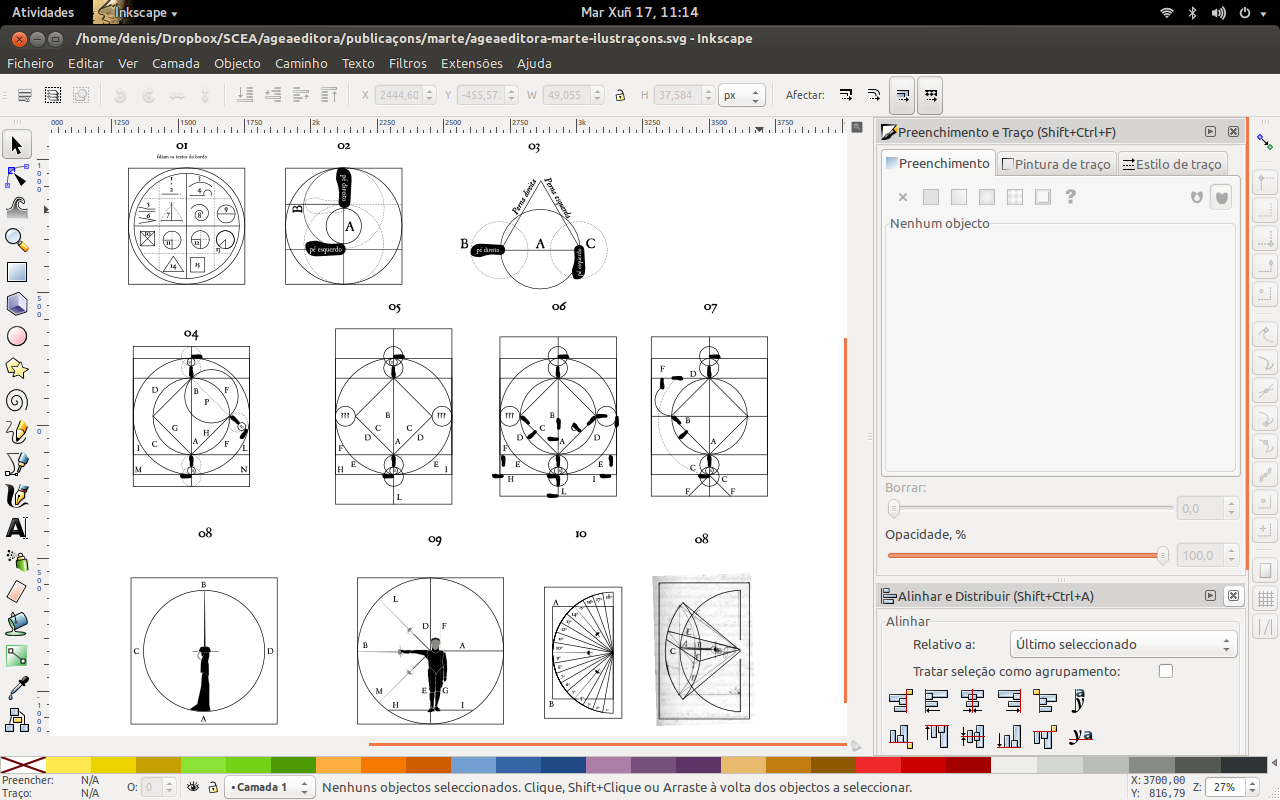Select the Spiral tool
Screen dimensions: 1280x800
click(17, 400)
